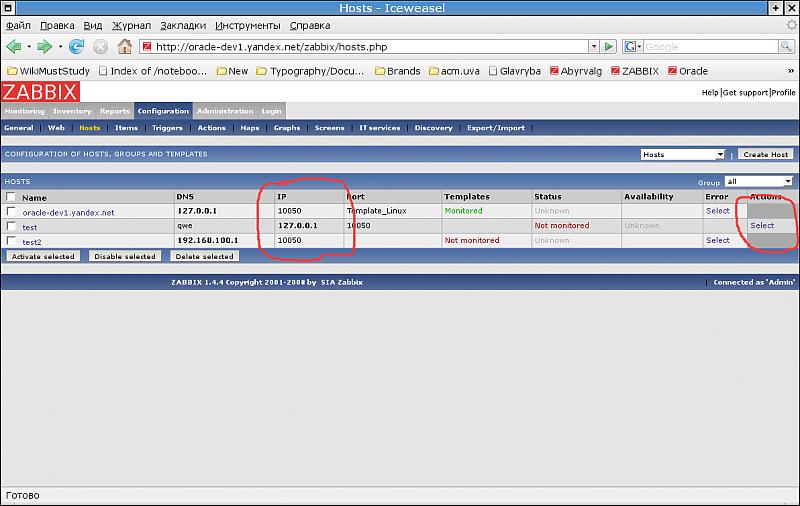Viewport: 800px width, 506px height.
Task: Switch to the Administration tab
Action: 225,111
